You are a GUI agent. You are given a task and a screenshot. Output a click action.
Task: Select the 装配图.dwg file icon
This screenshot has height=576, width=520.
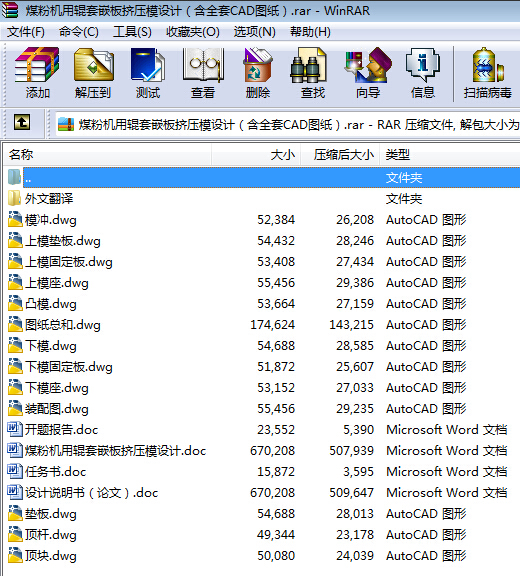15,408
